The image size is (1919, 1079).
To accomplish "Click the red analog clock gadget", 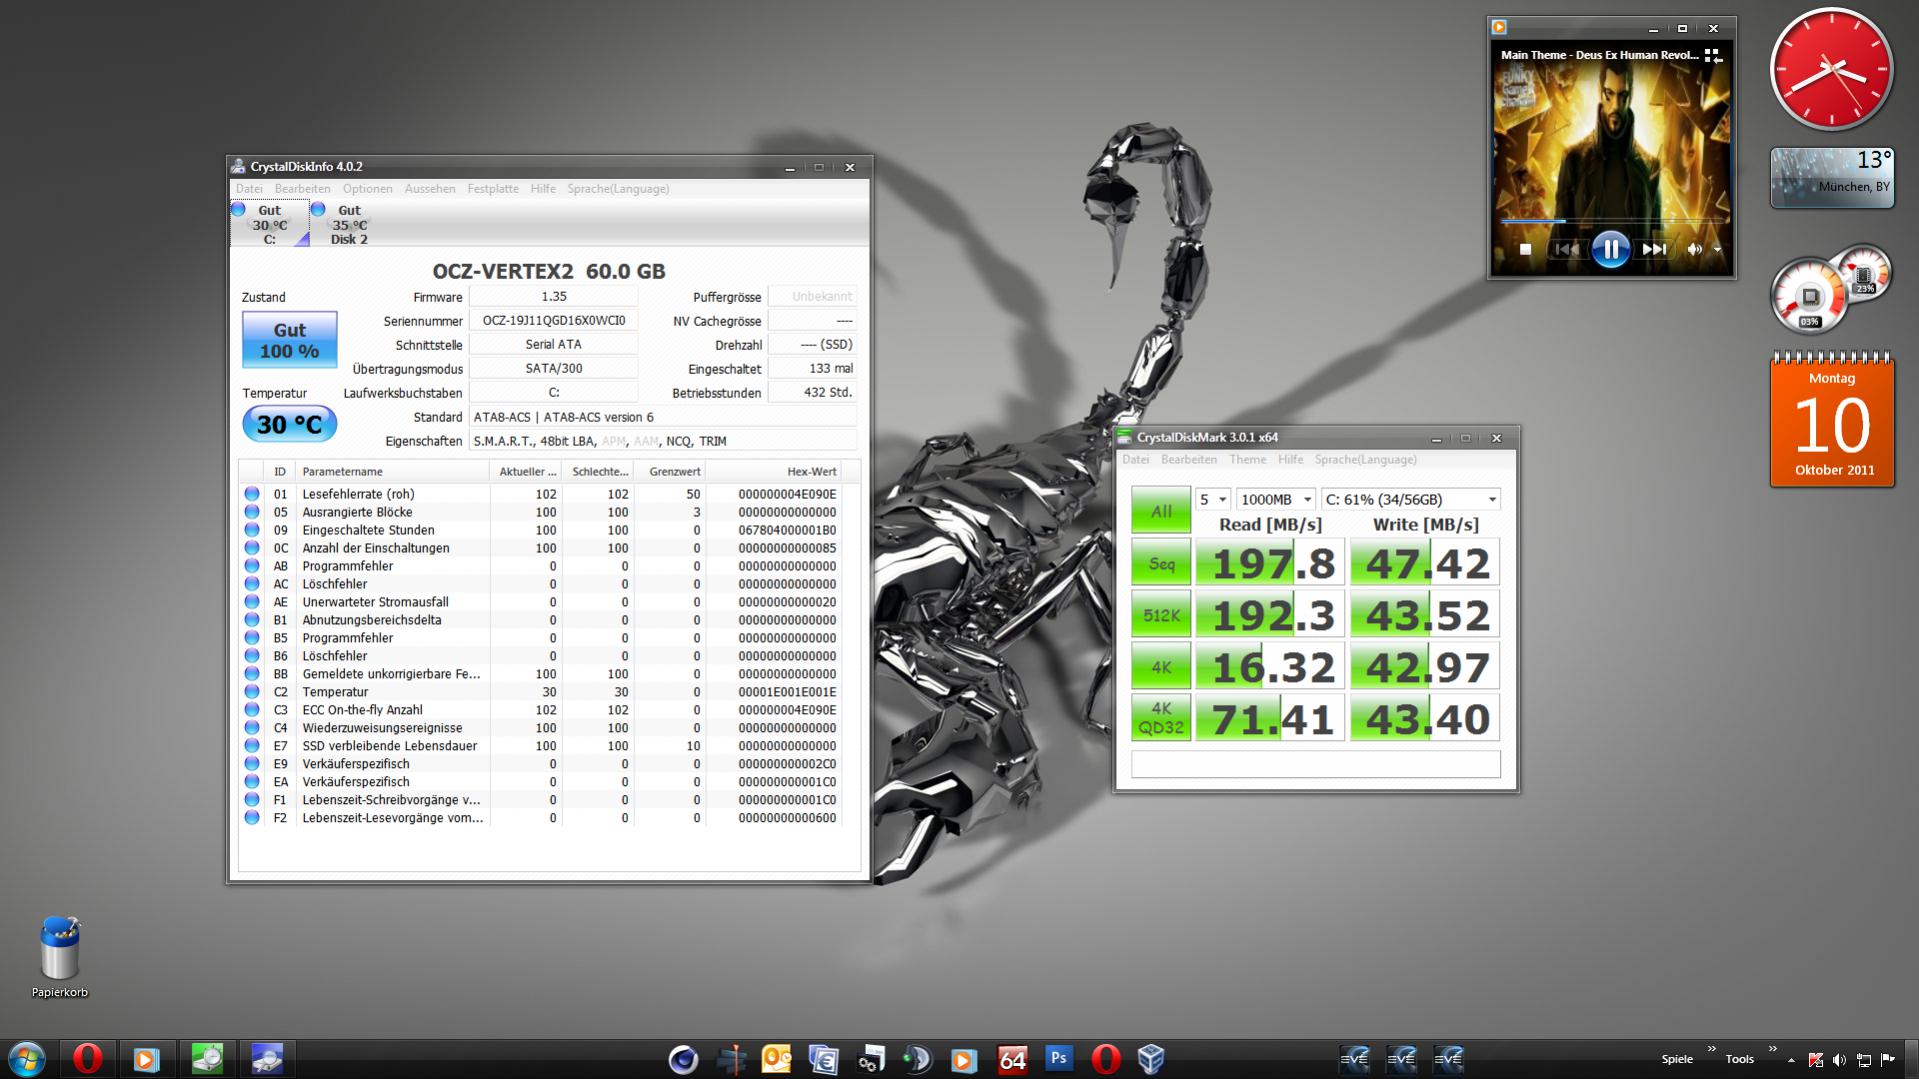I will point(1831,69).
